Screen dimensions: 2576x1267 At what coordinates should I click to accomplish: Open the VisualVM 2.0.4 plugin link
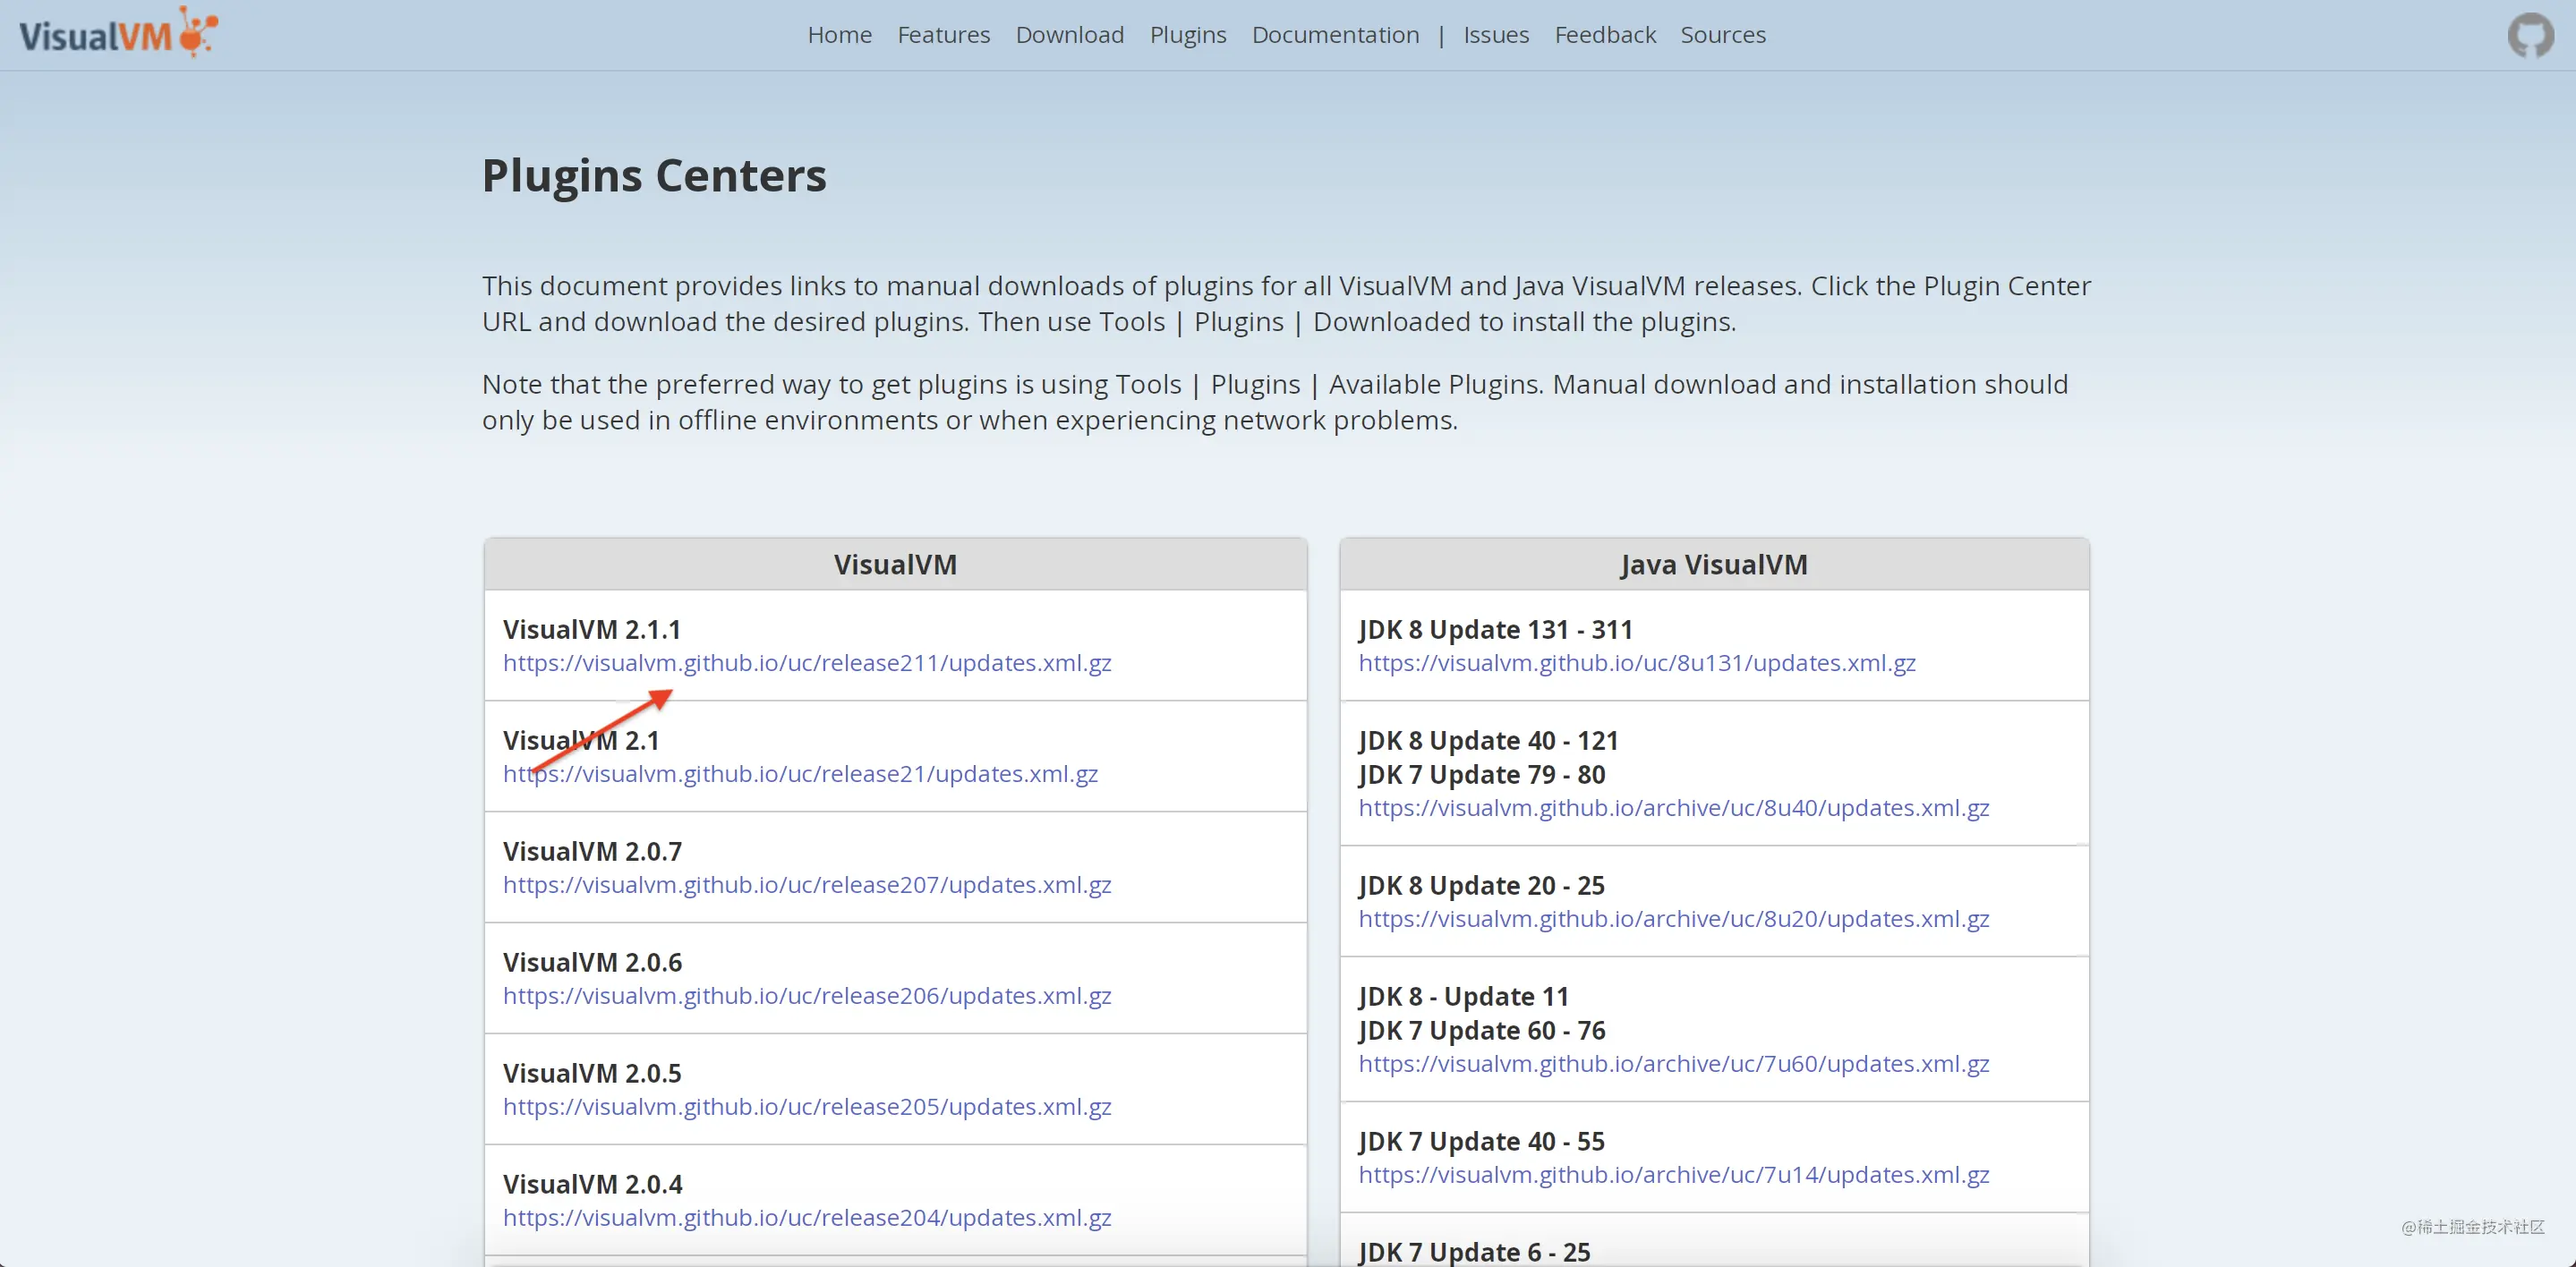click(x=807, y=1218)
